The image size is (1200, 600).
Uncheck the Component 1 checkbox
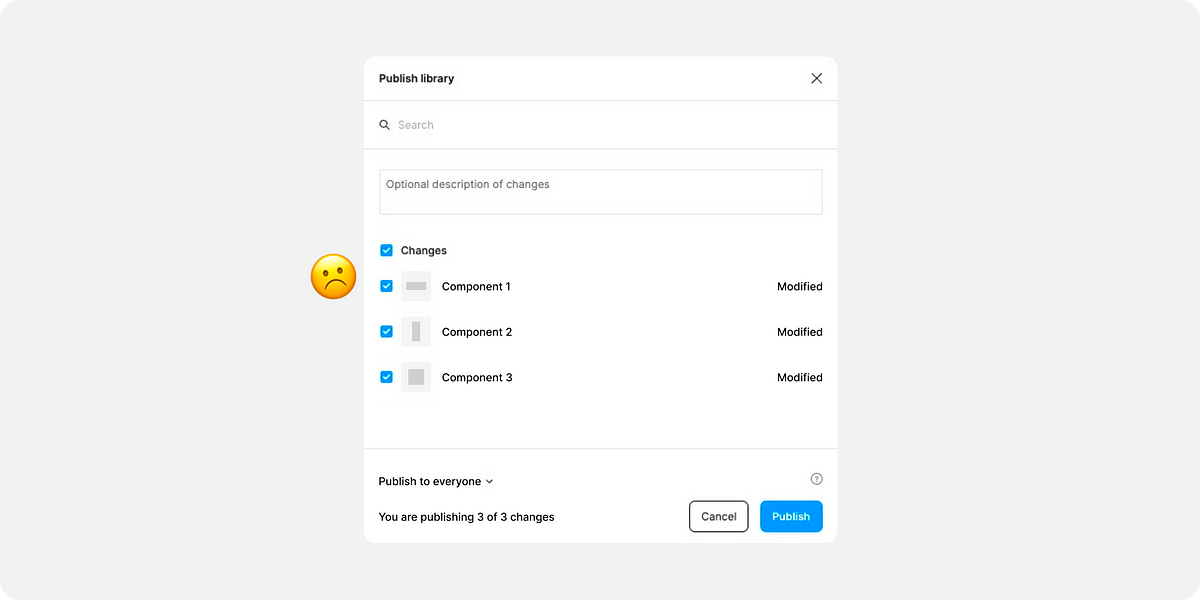[x=386, y=286]
